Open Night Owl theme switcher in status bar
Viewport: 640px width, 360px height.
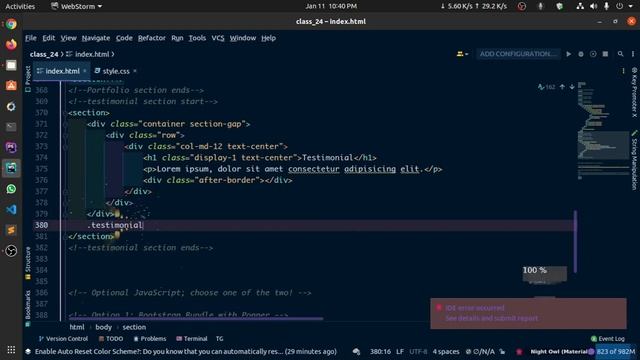[559, 351]
